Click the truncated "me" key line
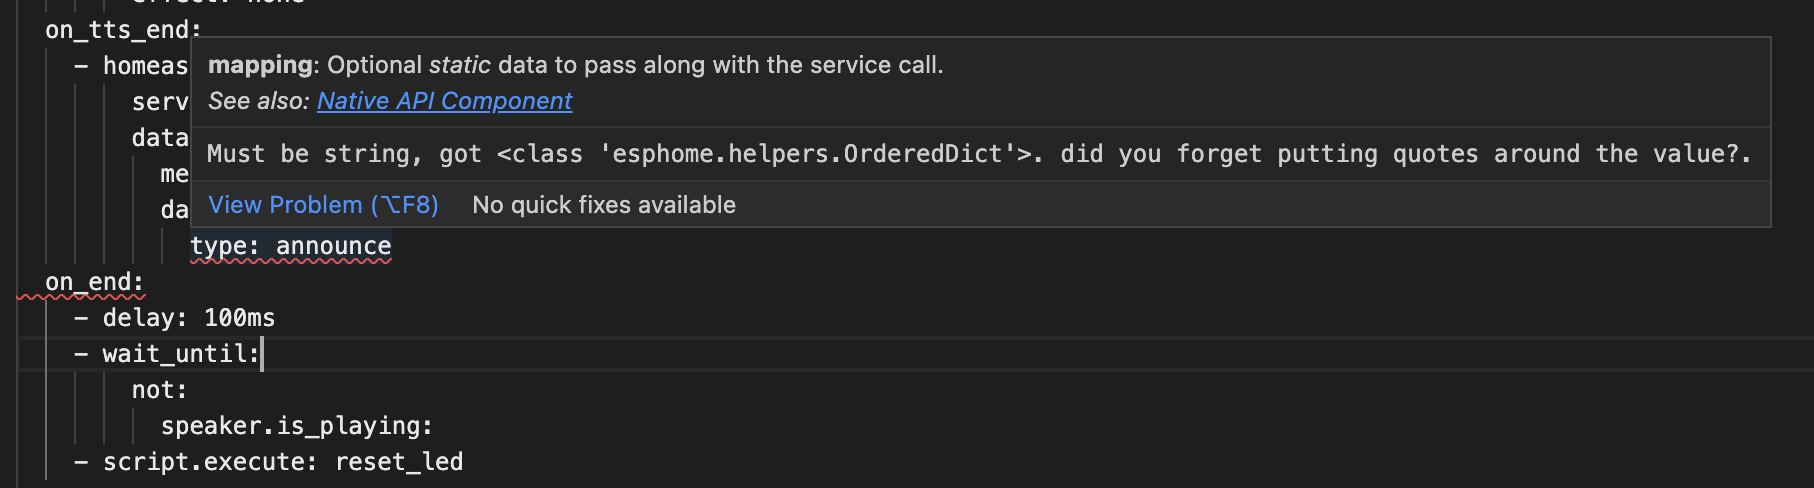This screenshot has width=1814, height=488. point(174,174)
